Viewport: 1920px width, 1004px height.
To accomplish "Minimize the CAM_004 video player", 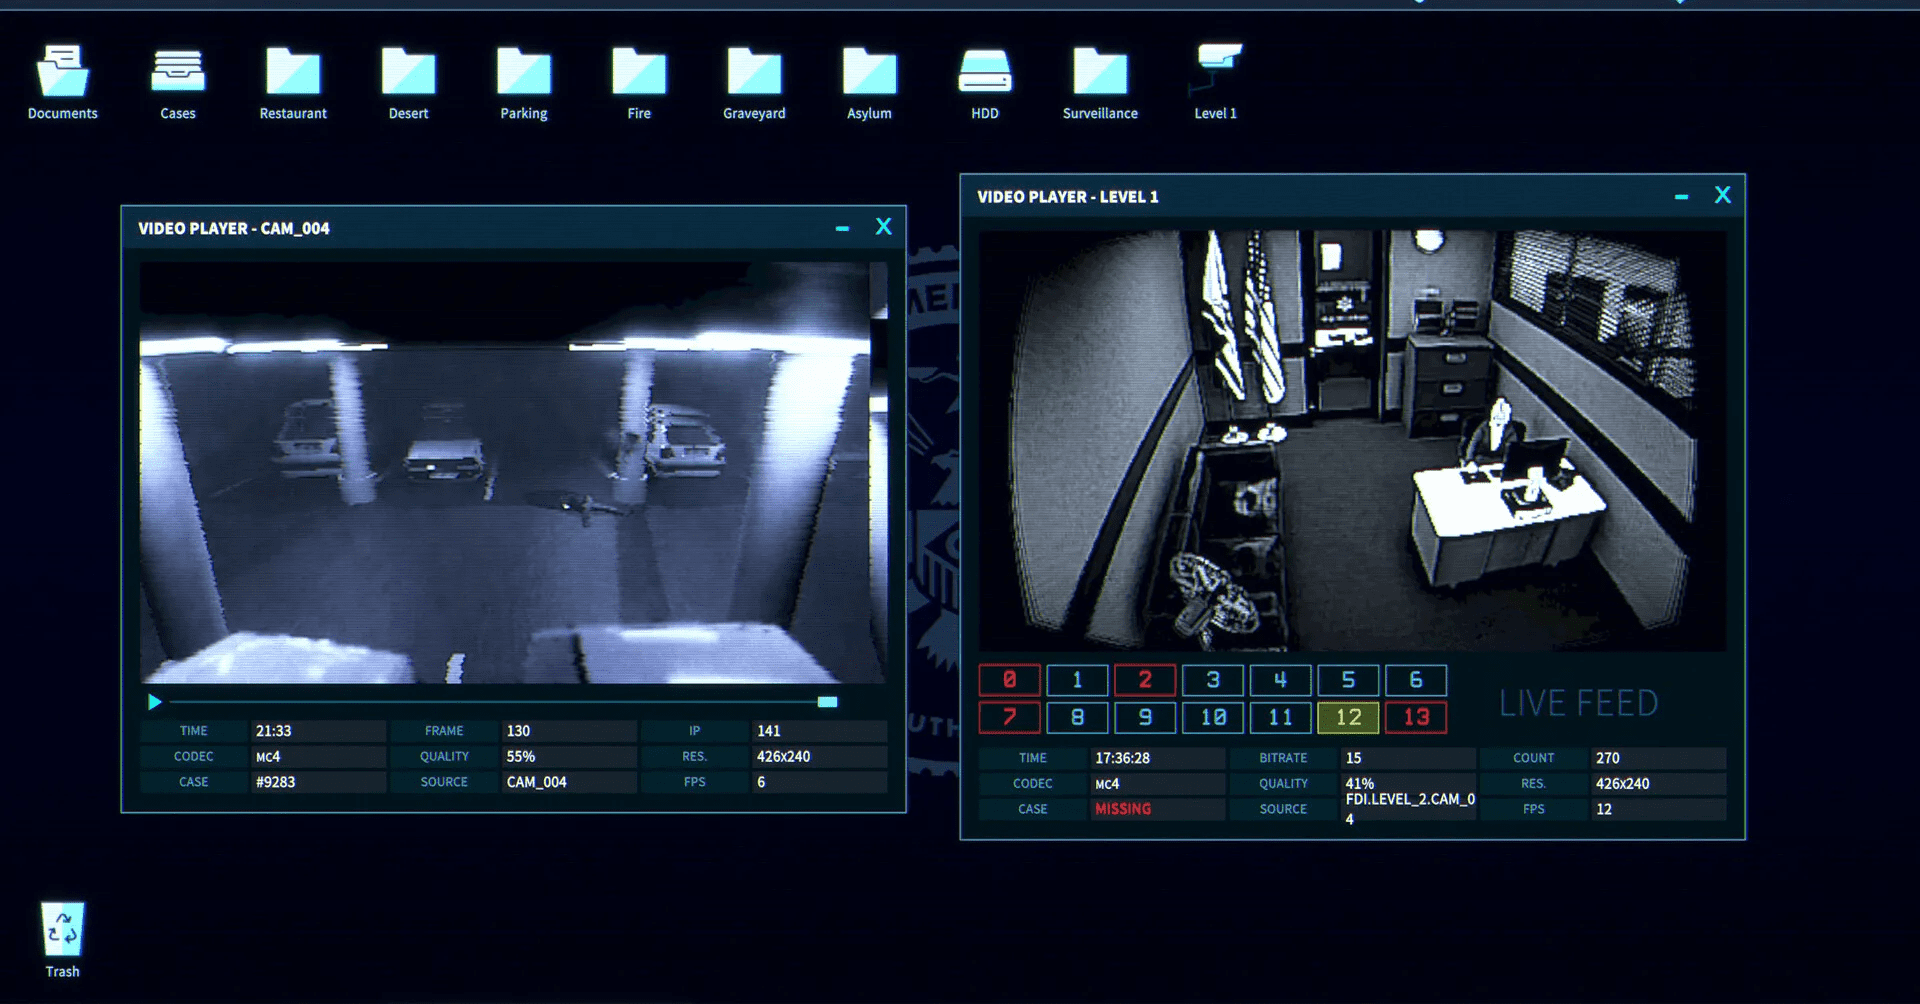I will 842,229.
